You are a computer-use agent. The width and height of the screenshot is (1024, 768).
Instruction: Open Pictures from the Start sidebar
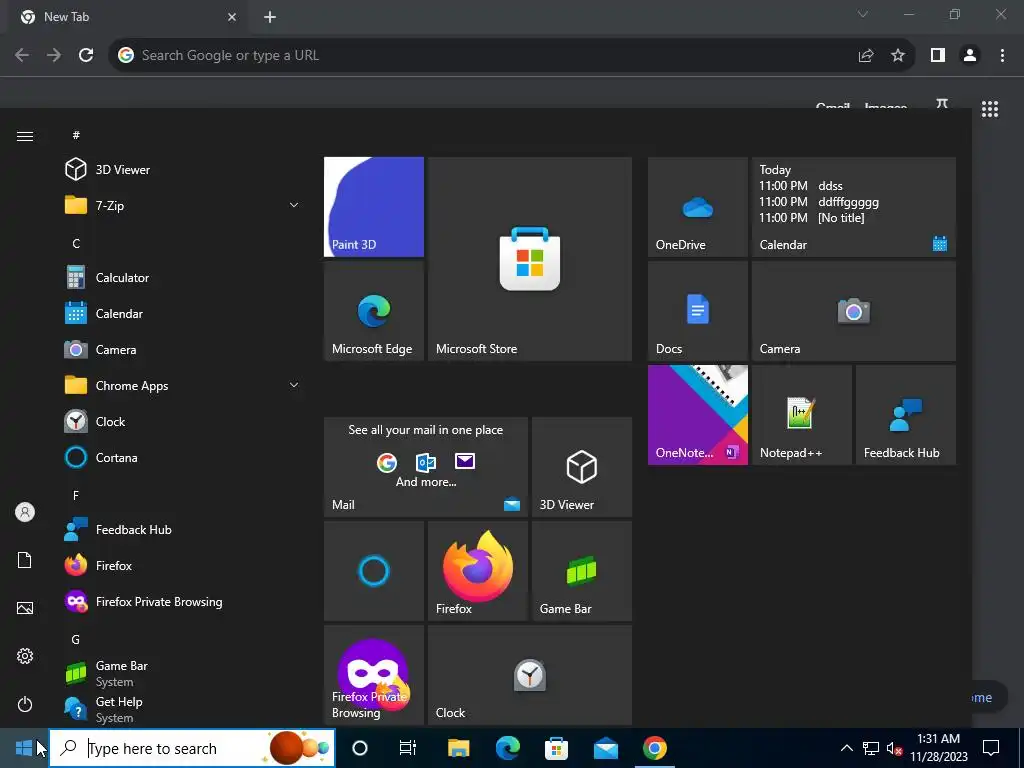pyautogui.click(x=25, y=608)
